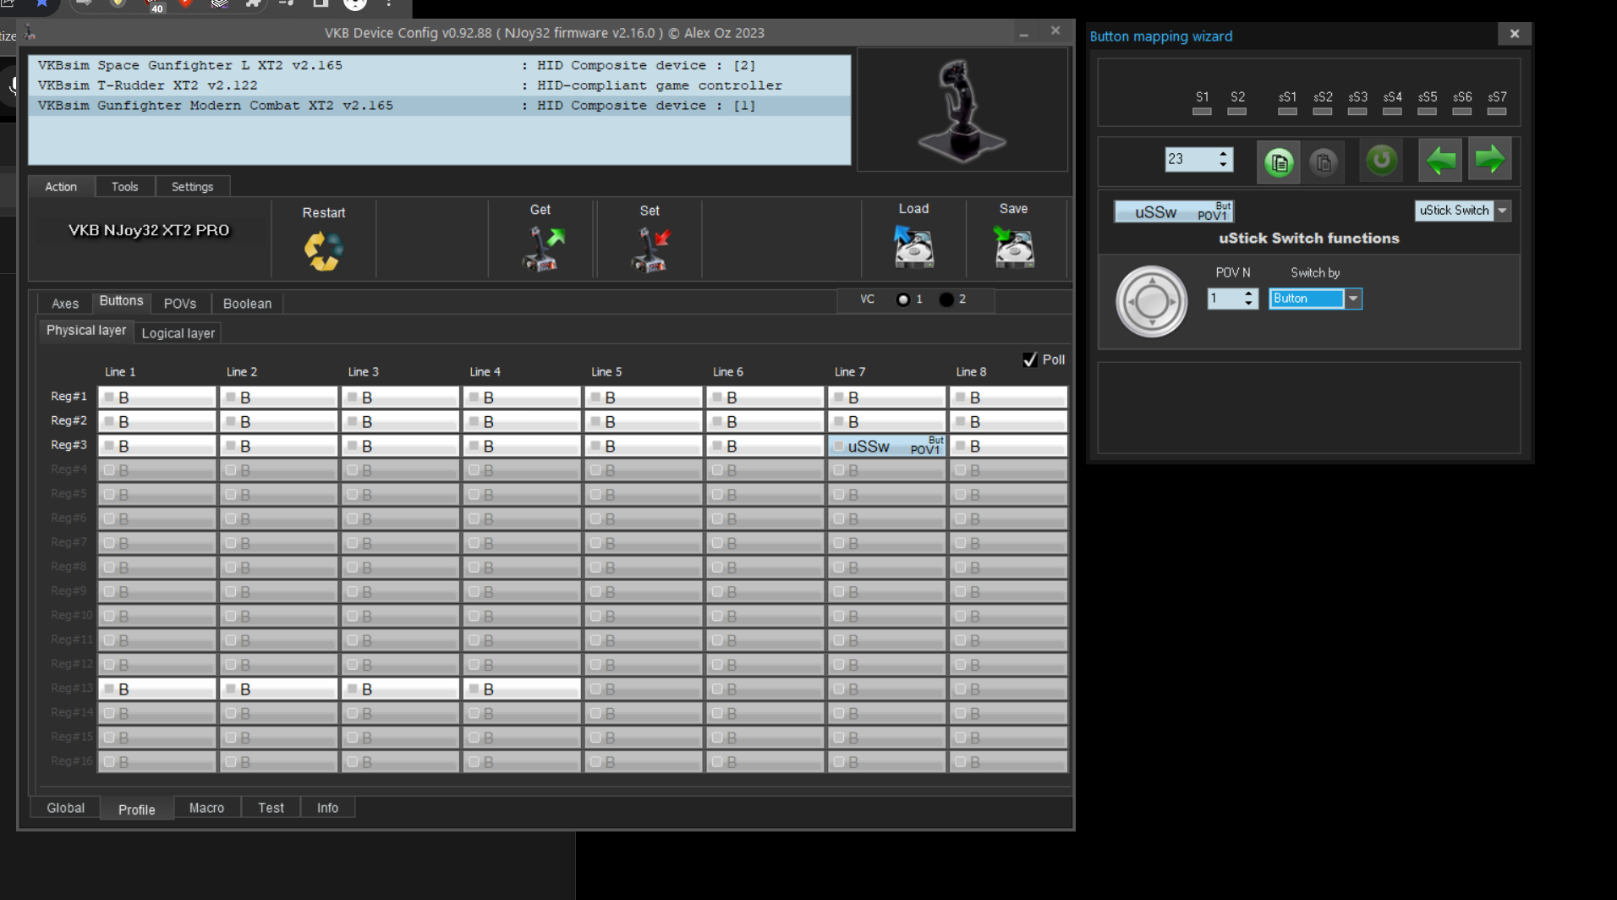Select VKBsim Gunfighter Modern Combat XT2 device

point(440,105)
